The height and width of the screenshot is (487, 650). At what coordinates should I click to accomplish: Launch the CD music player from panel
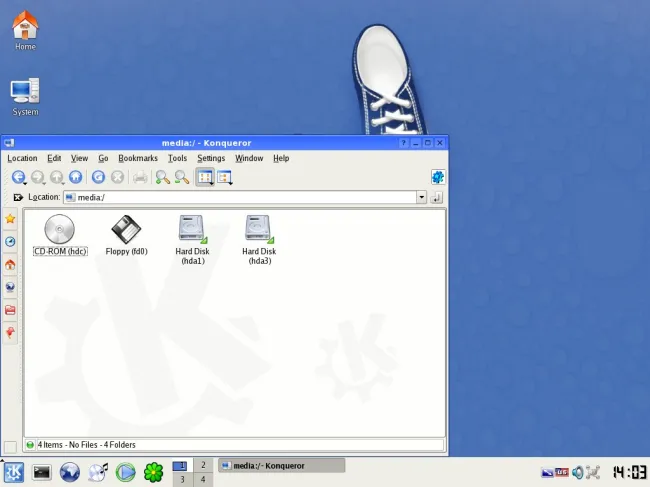98,472
